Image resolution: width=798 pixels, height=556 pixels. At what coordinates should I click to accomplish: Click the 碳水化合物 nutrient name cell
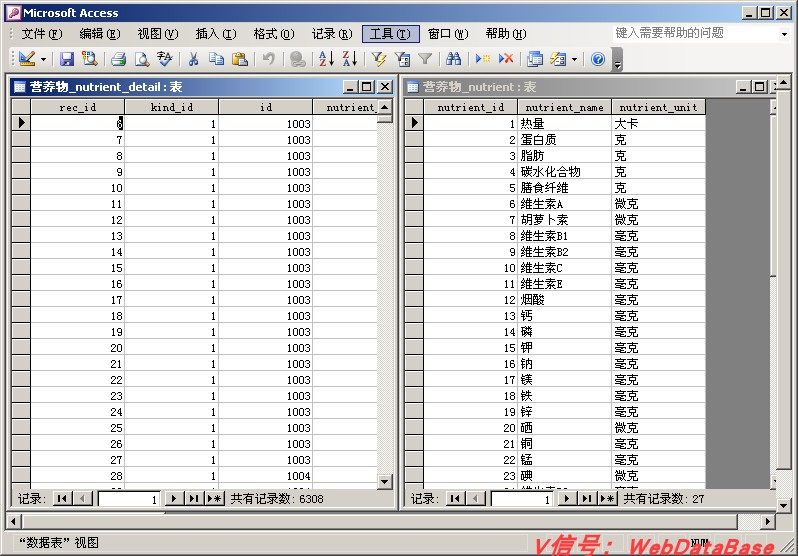pos(564,172)
